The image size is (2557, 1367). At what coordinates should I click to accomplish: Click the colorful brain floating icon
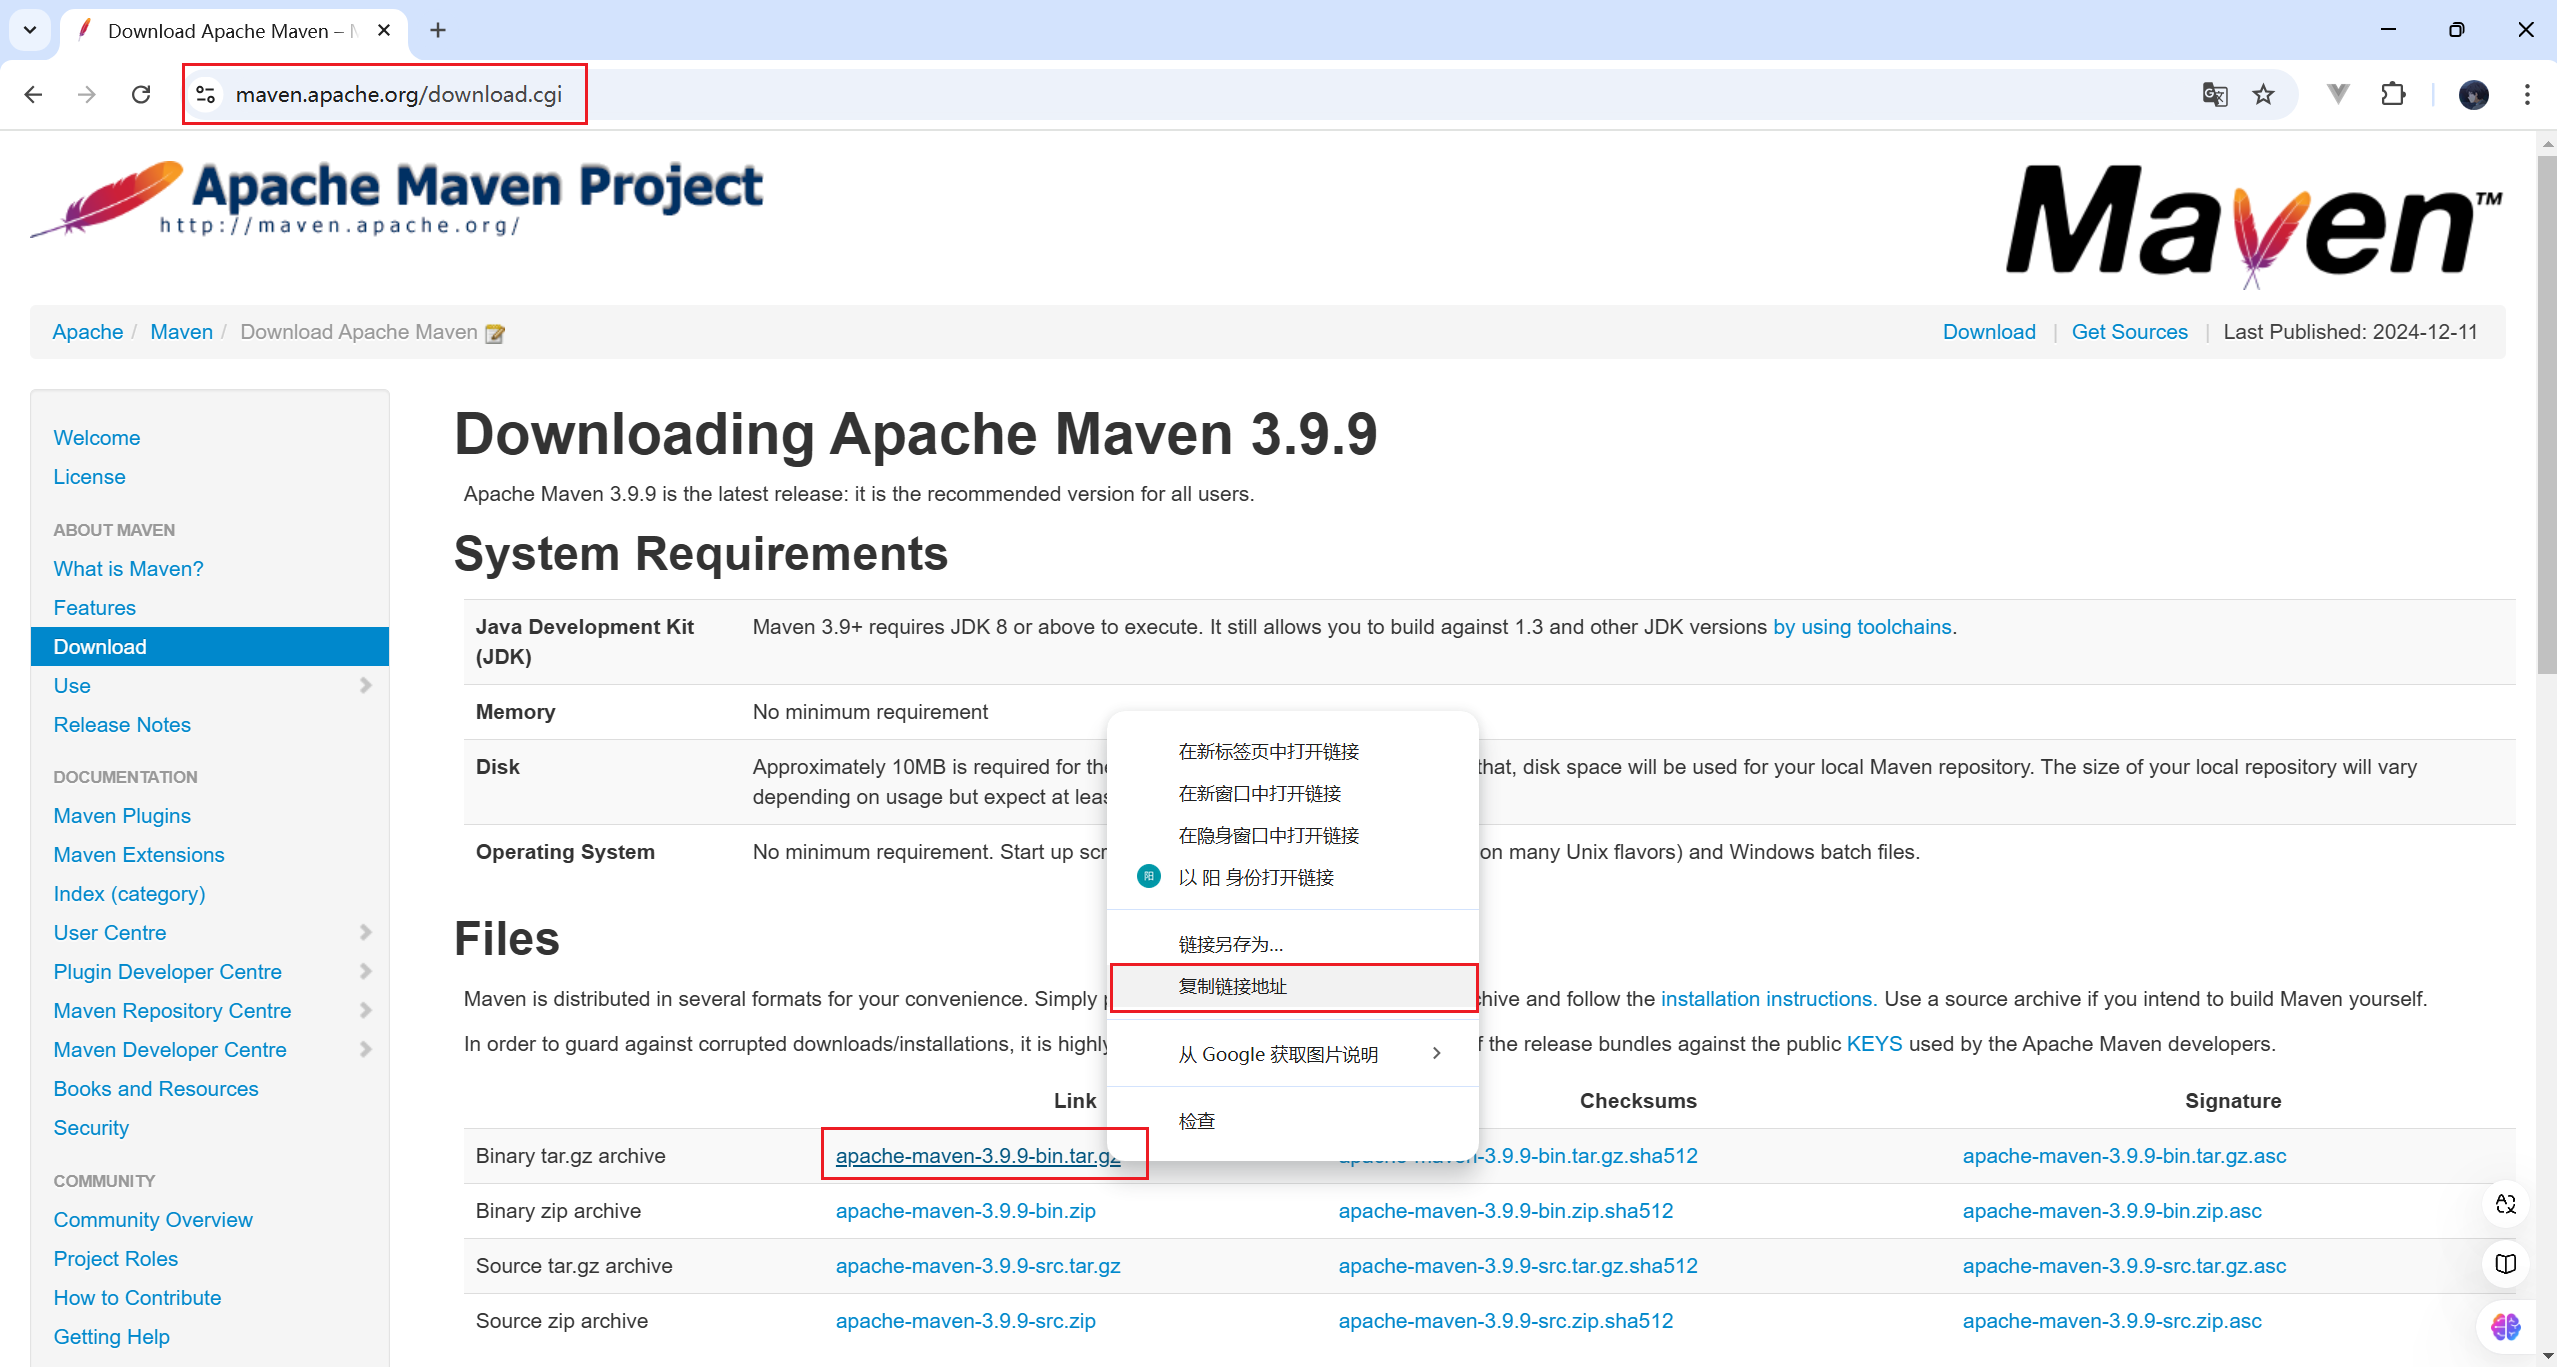point(2506,1327)
